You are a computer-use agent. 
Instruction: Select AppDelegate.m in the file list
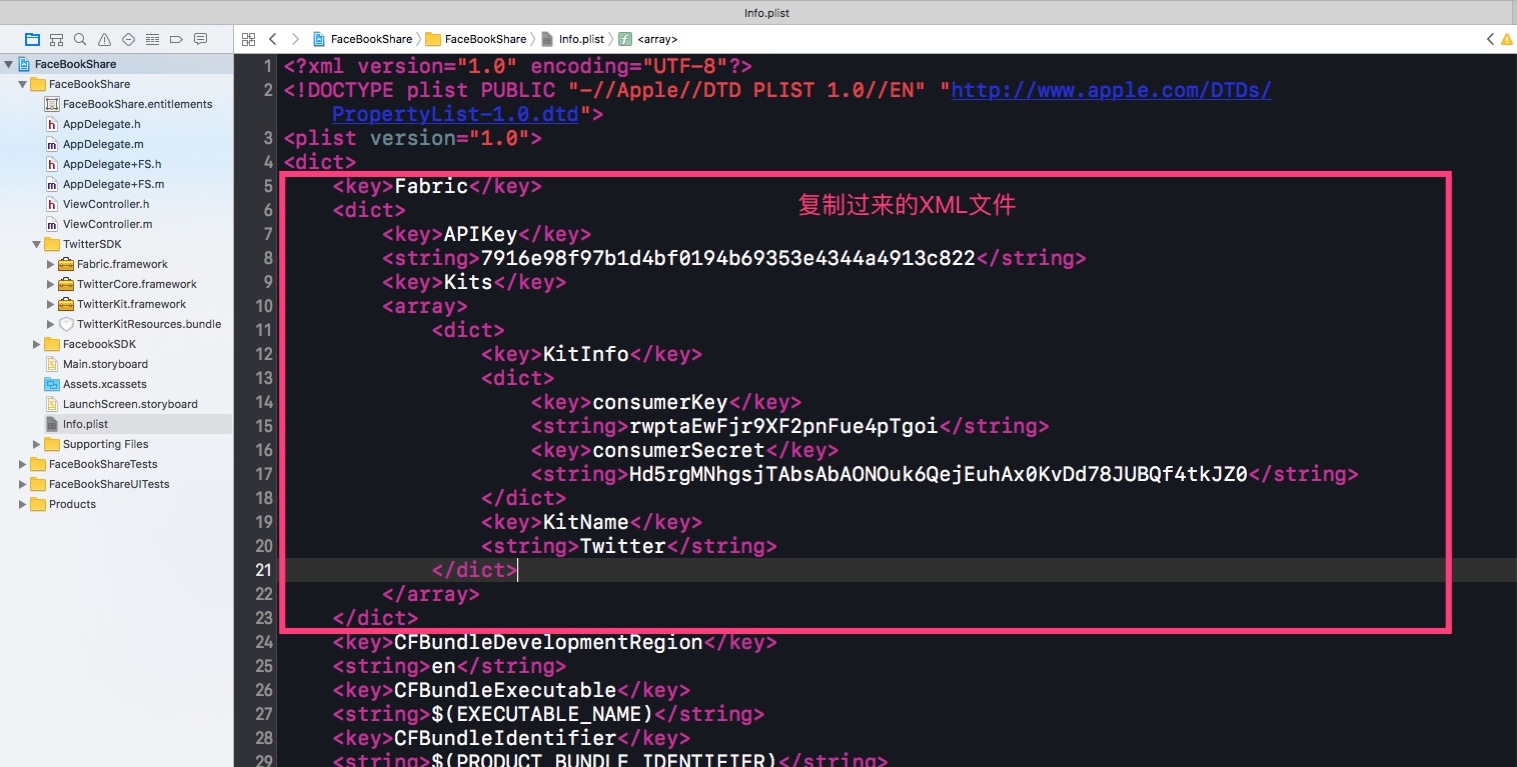(103, 144)
